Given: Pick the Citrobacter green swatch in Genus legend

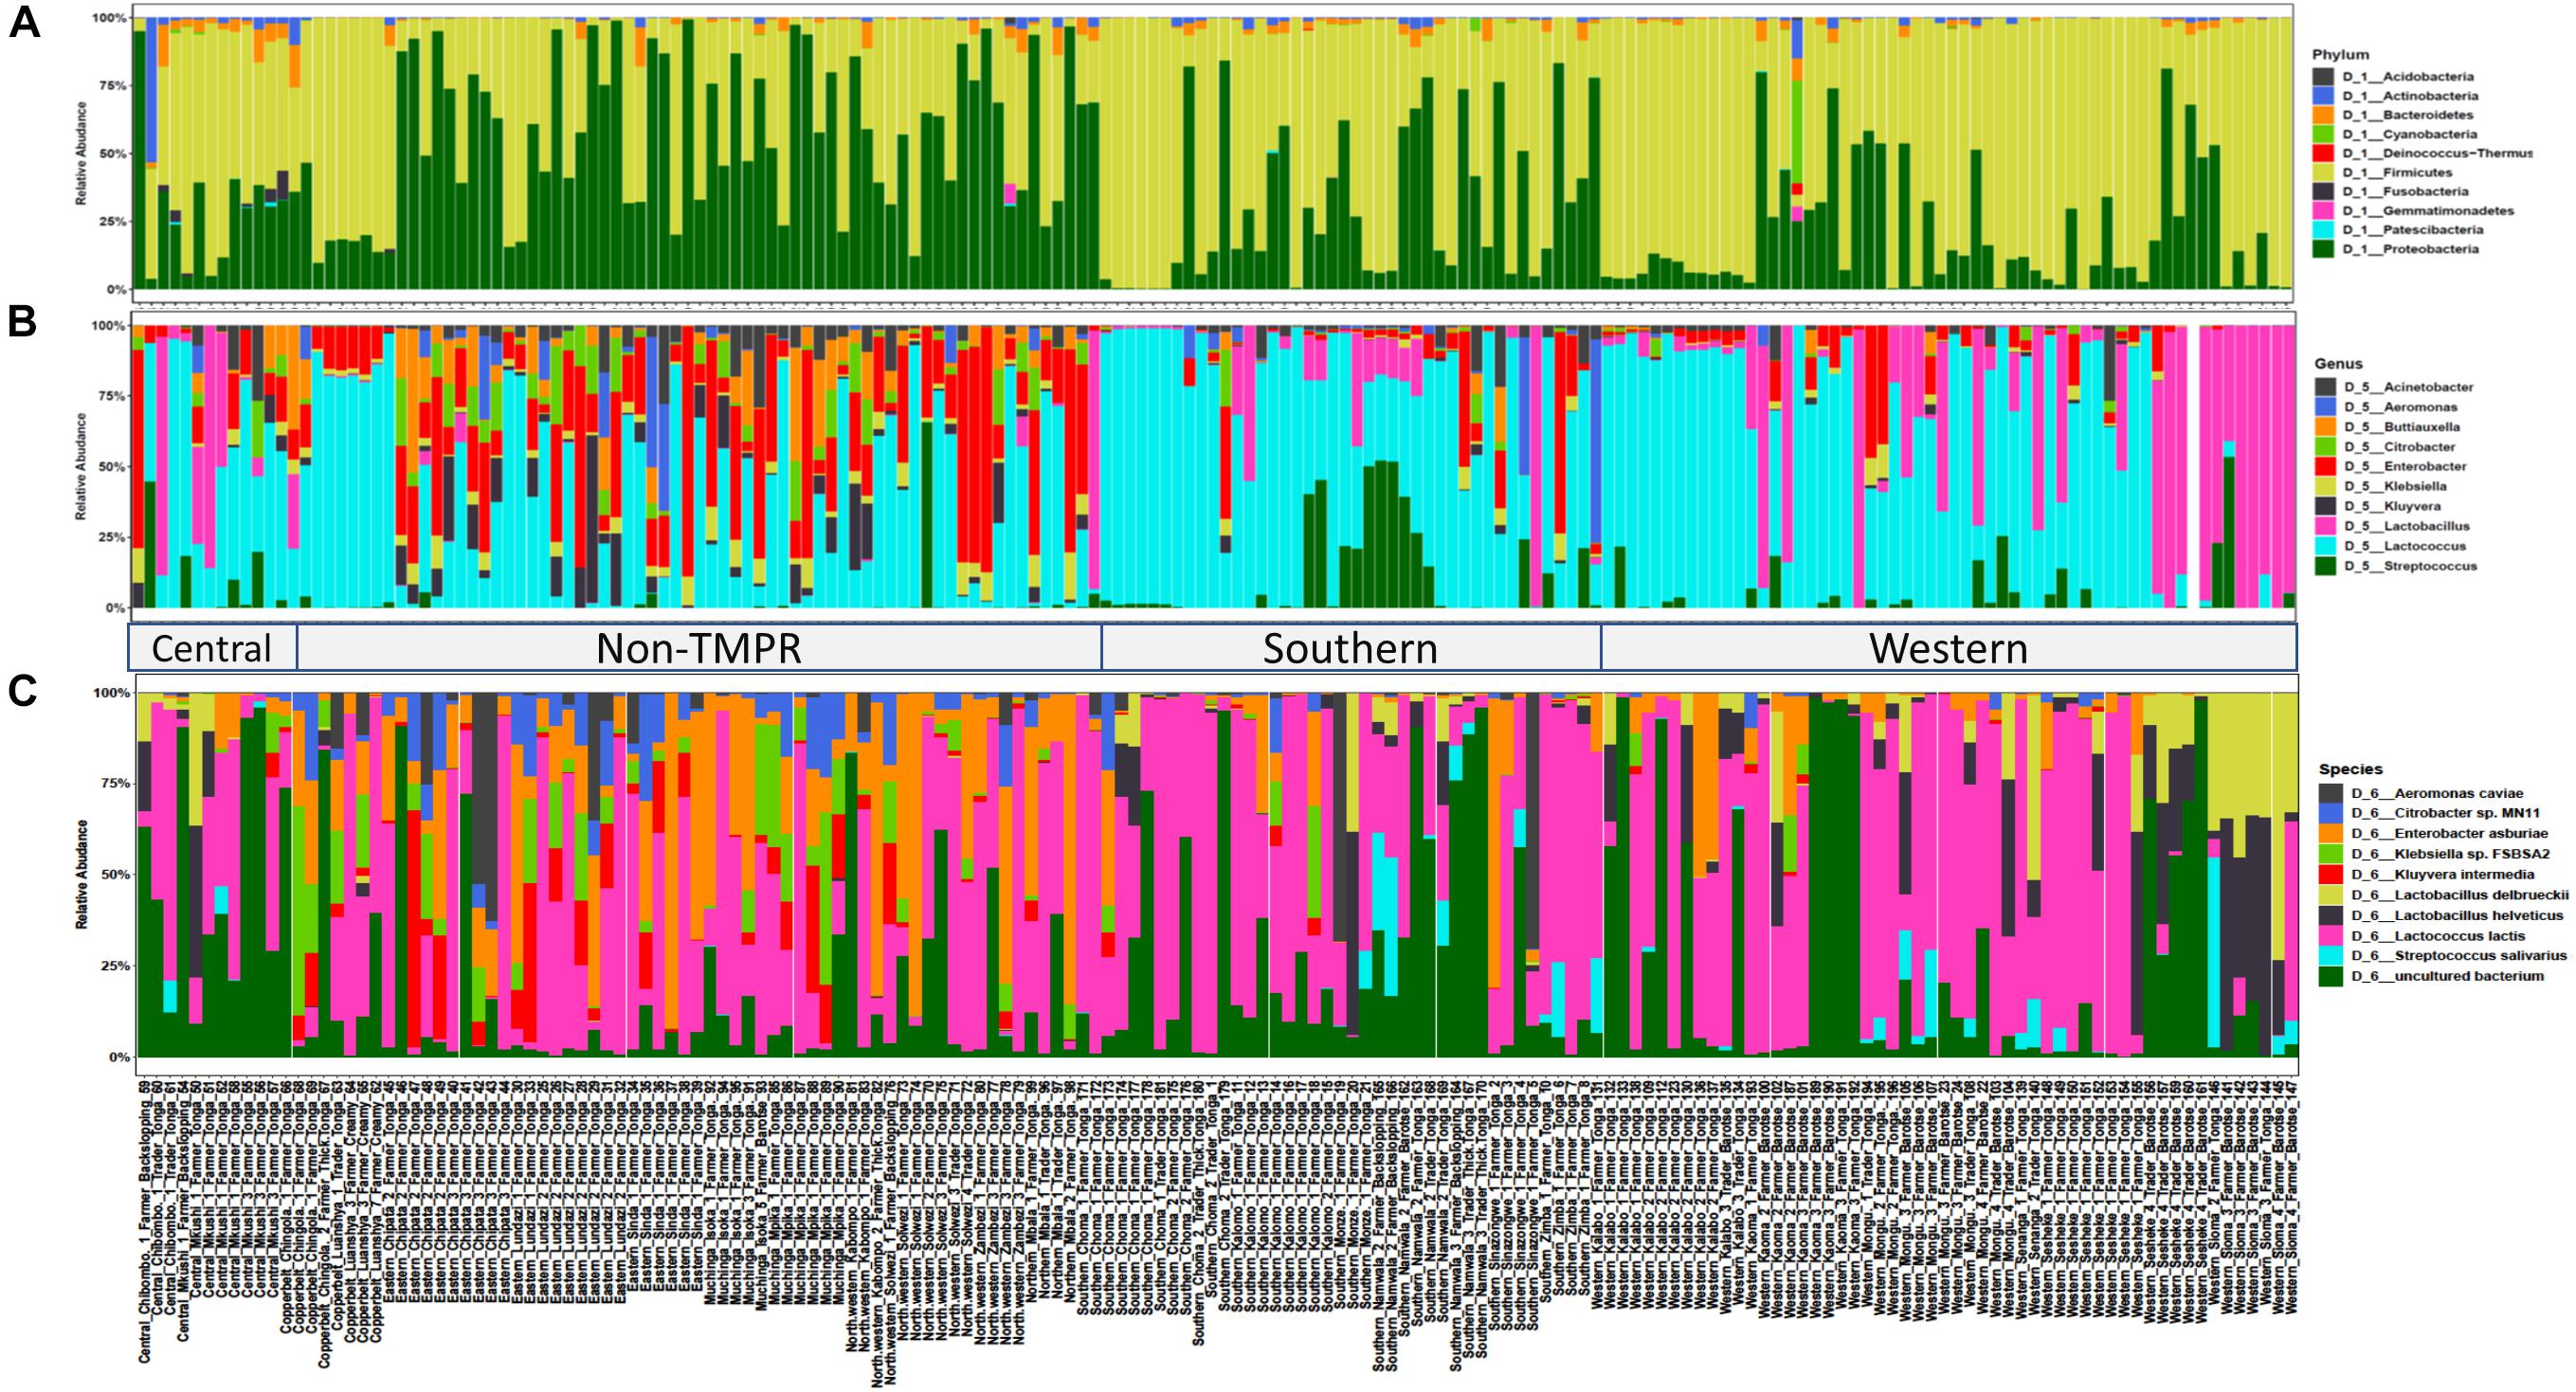Looking at the screenshot, I should click(x=2324, y=447).
